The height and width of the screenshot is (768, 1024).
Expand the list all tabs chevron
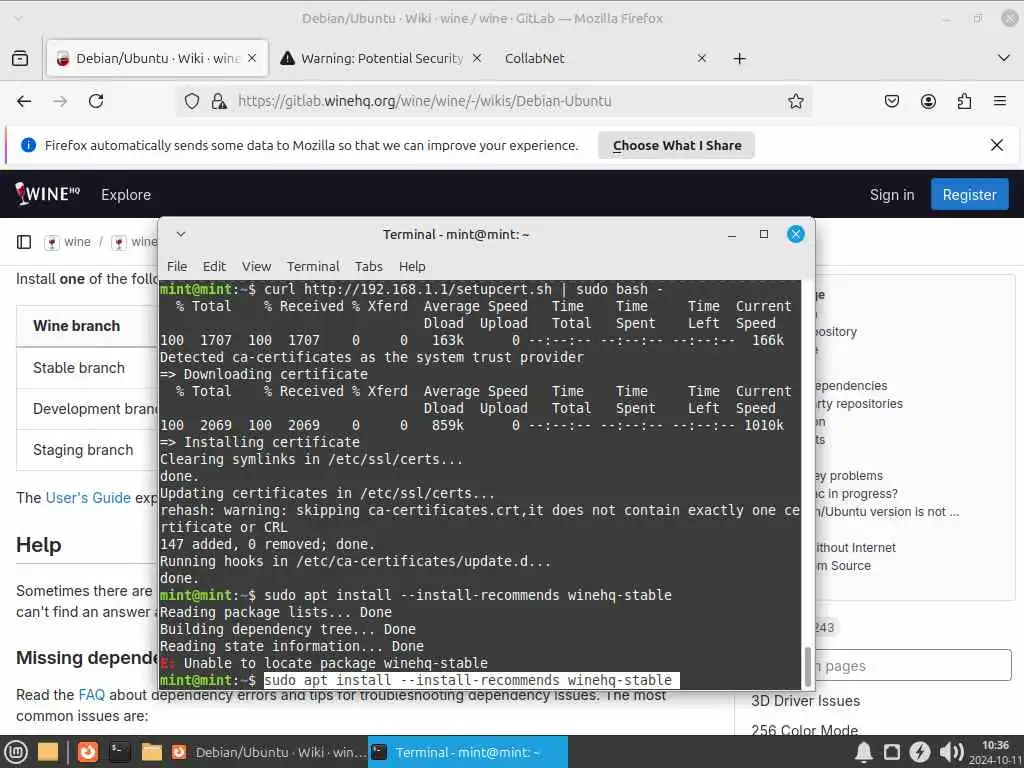(1004, 58)
